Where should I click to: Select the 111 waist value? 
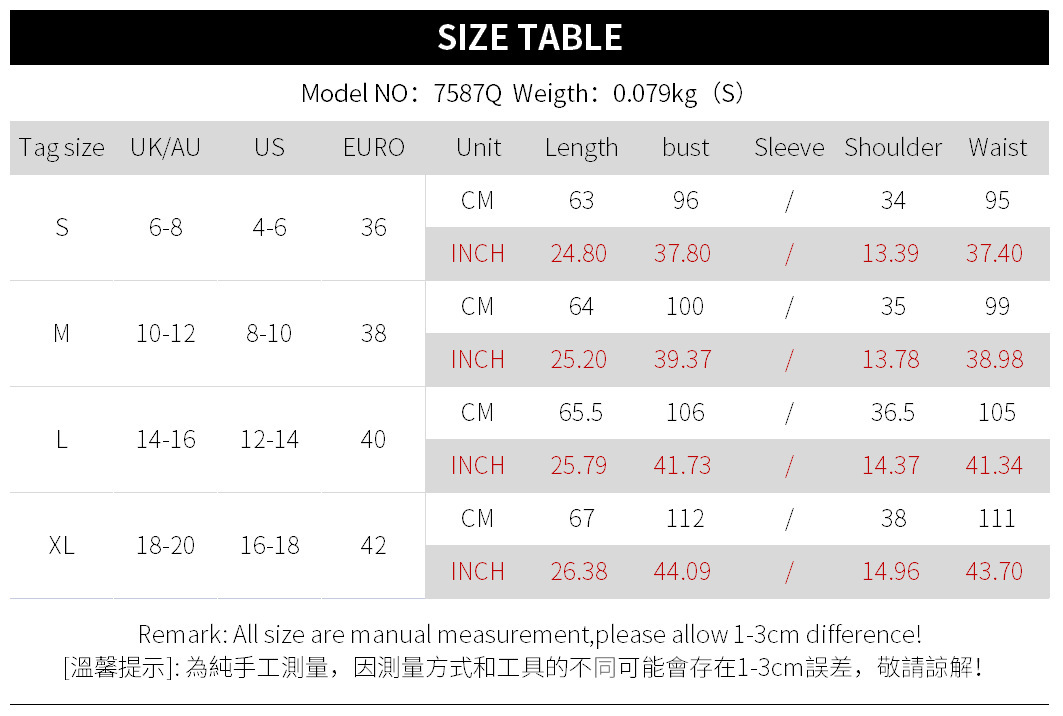click(x=997, y=519)
